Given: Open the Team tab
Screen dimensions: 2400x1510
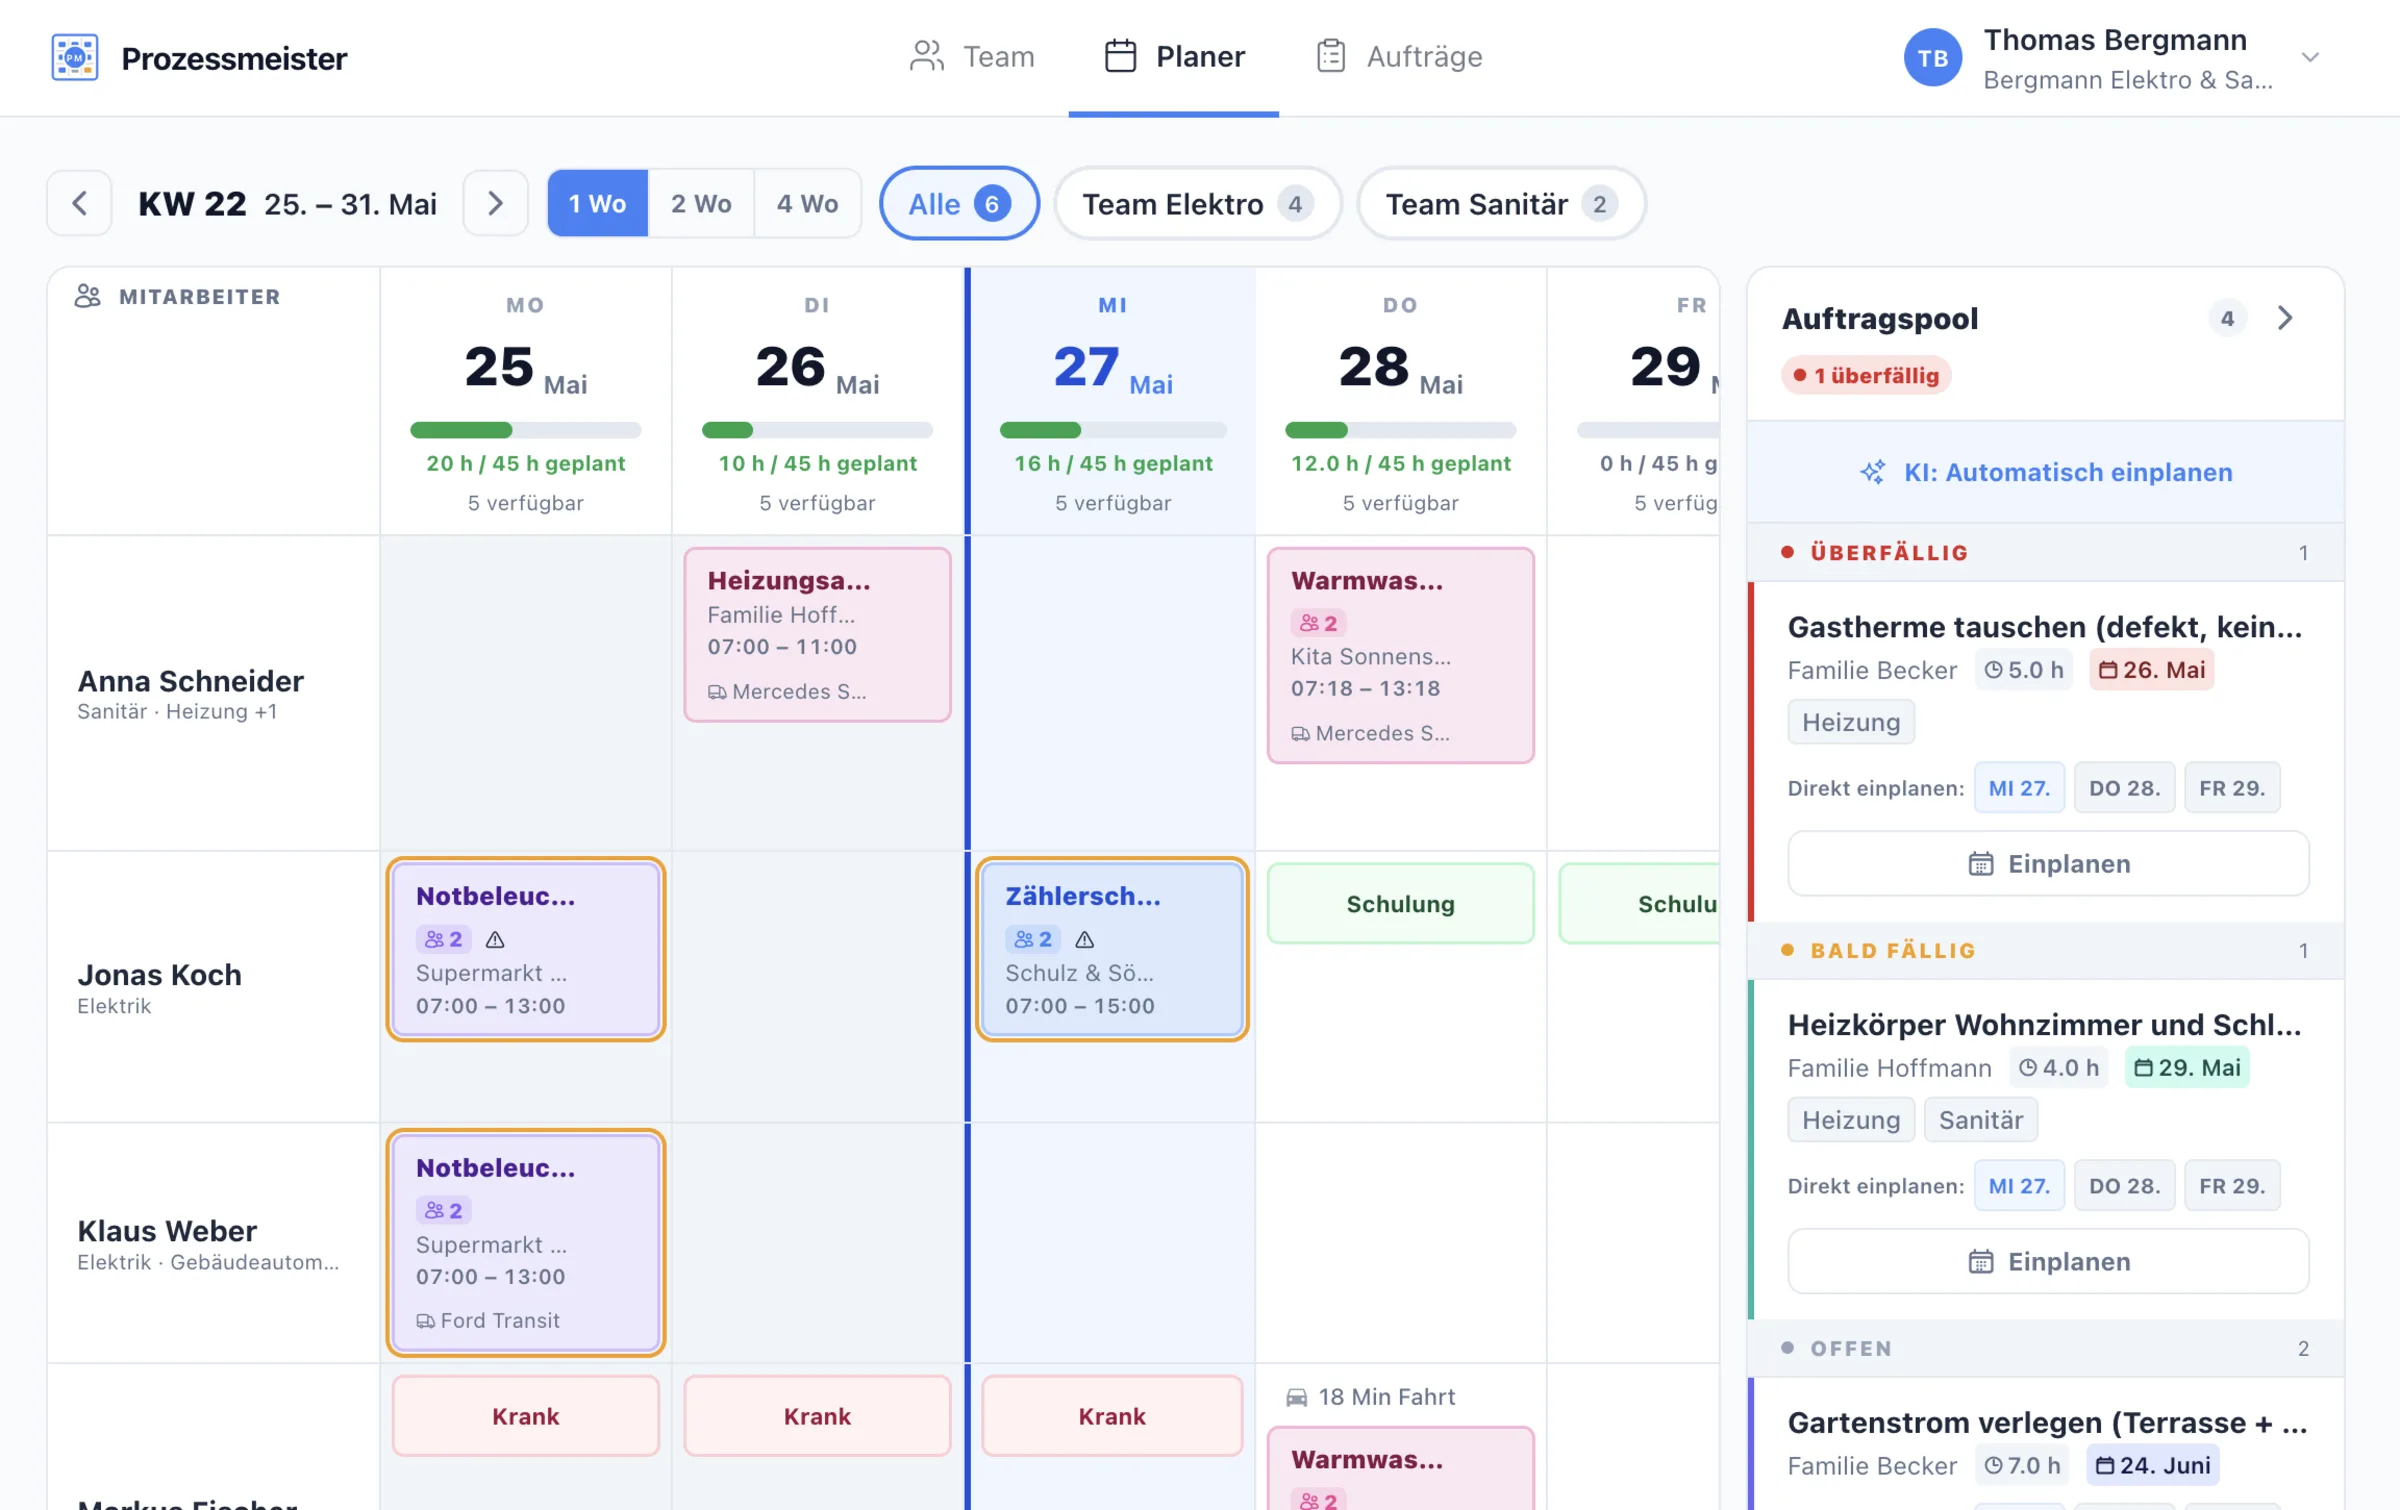Looking at the screenshot, I should click(972, 56).
